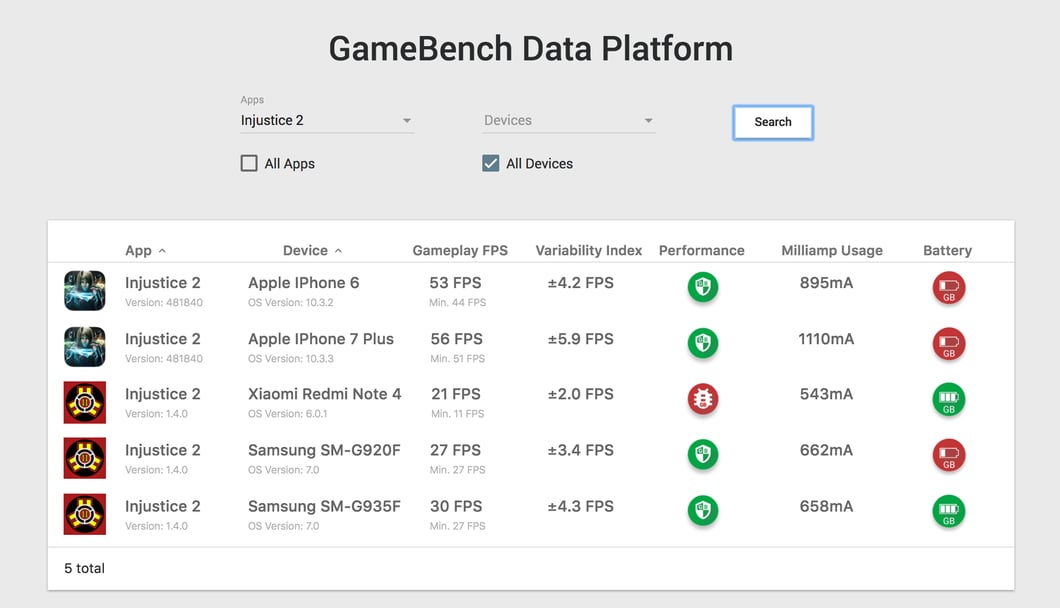Click the GameBench Data Platform title
Image resolution: width=1060 pixels, height=608 pixels.
(x=529, y=47)
